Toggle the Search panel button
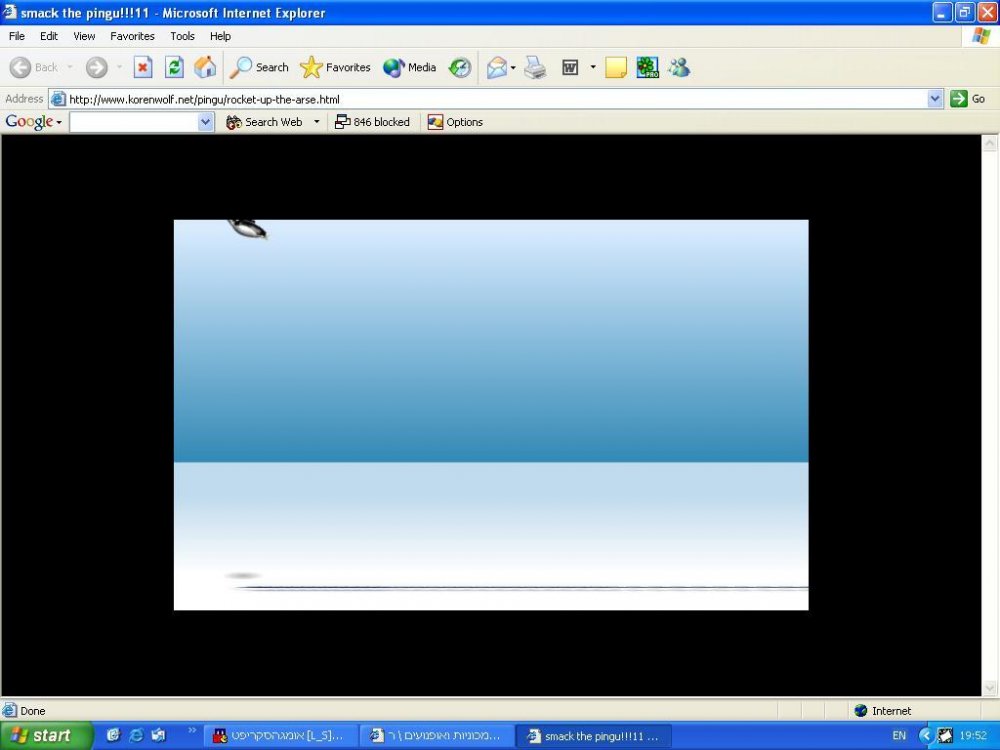 click(258, 67)
